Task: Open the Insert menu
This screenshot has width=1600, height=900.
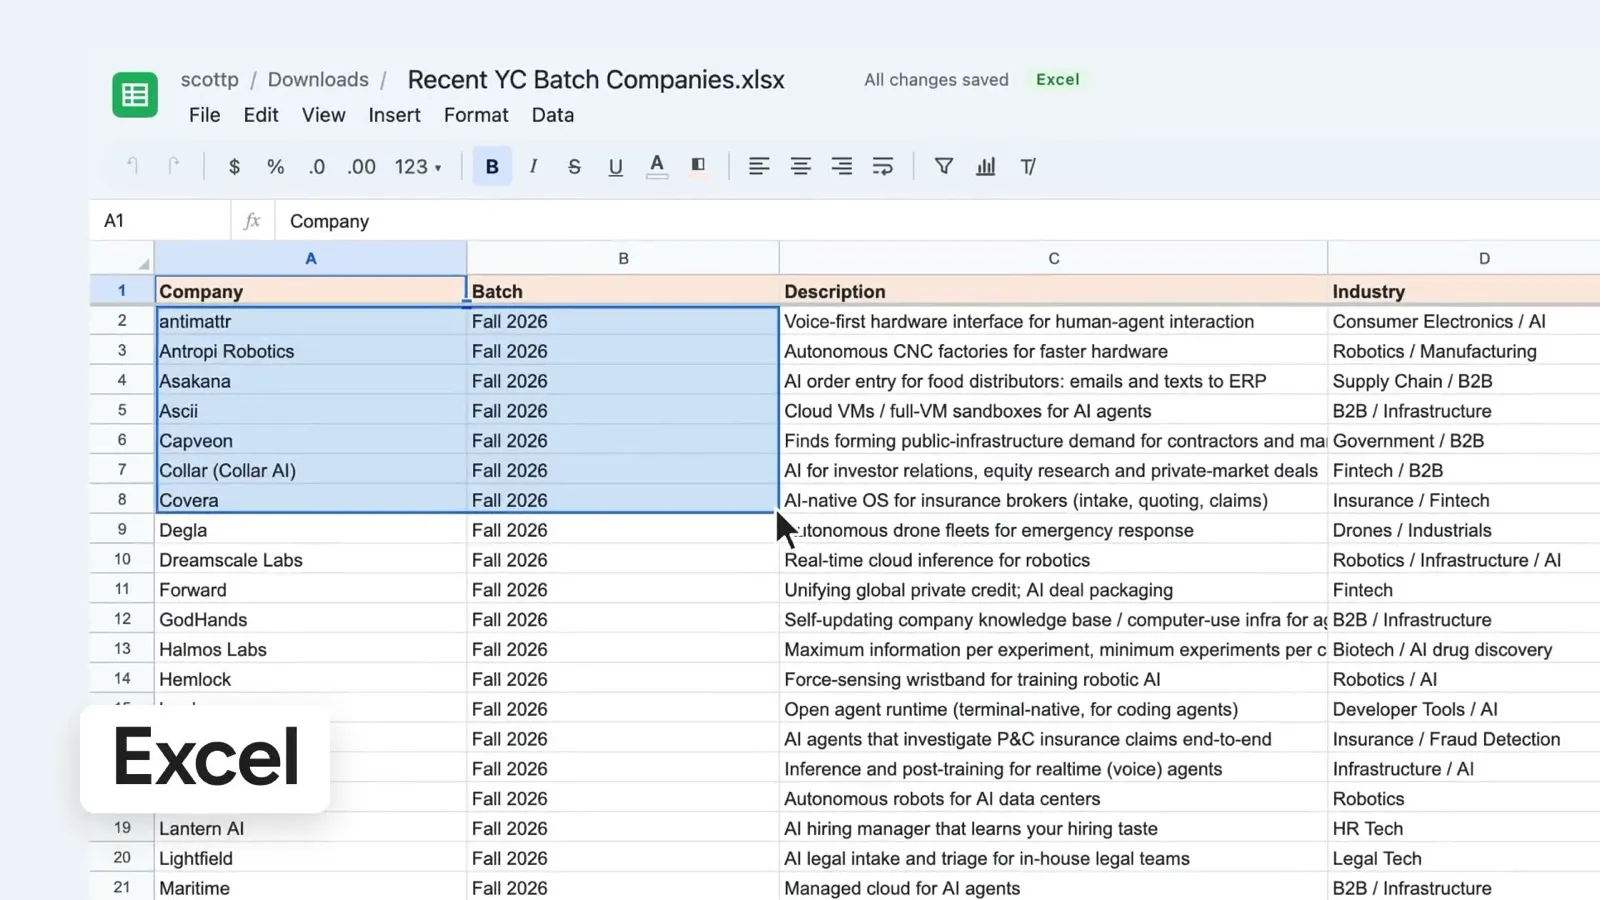Action: [394, 115]
